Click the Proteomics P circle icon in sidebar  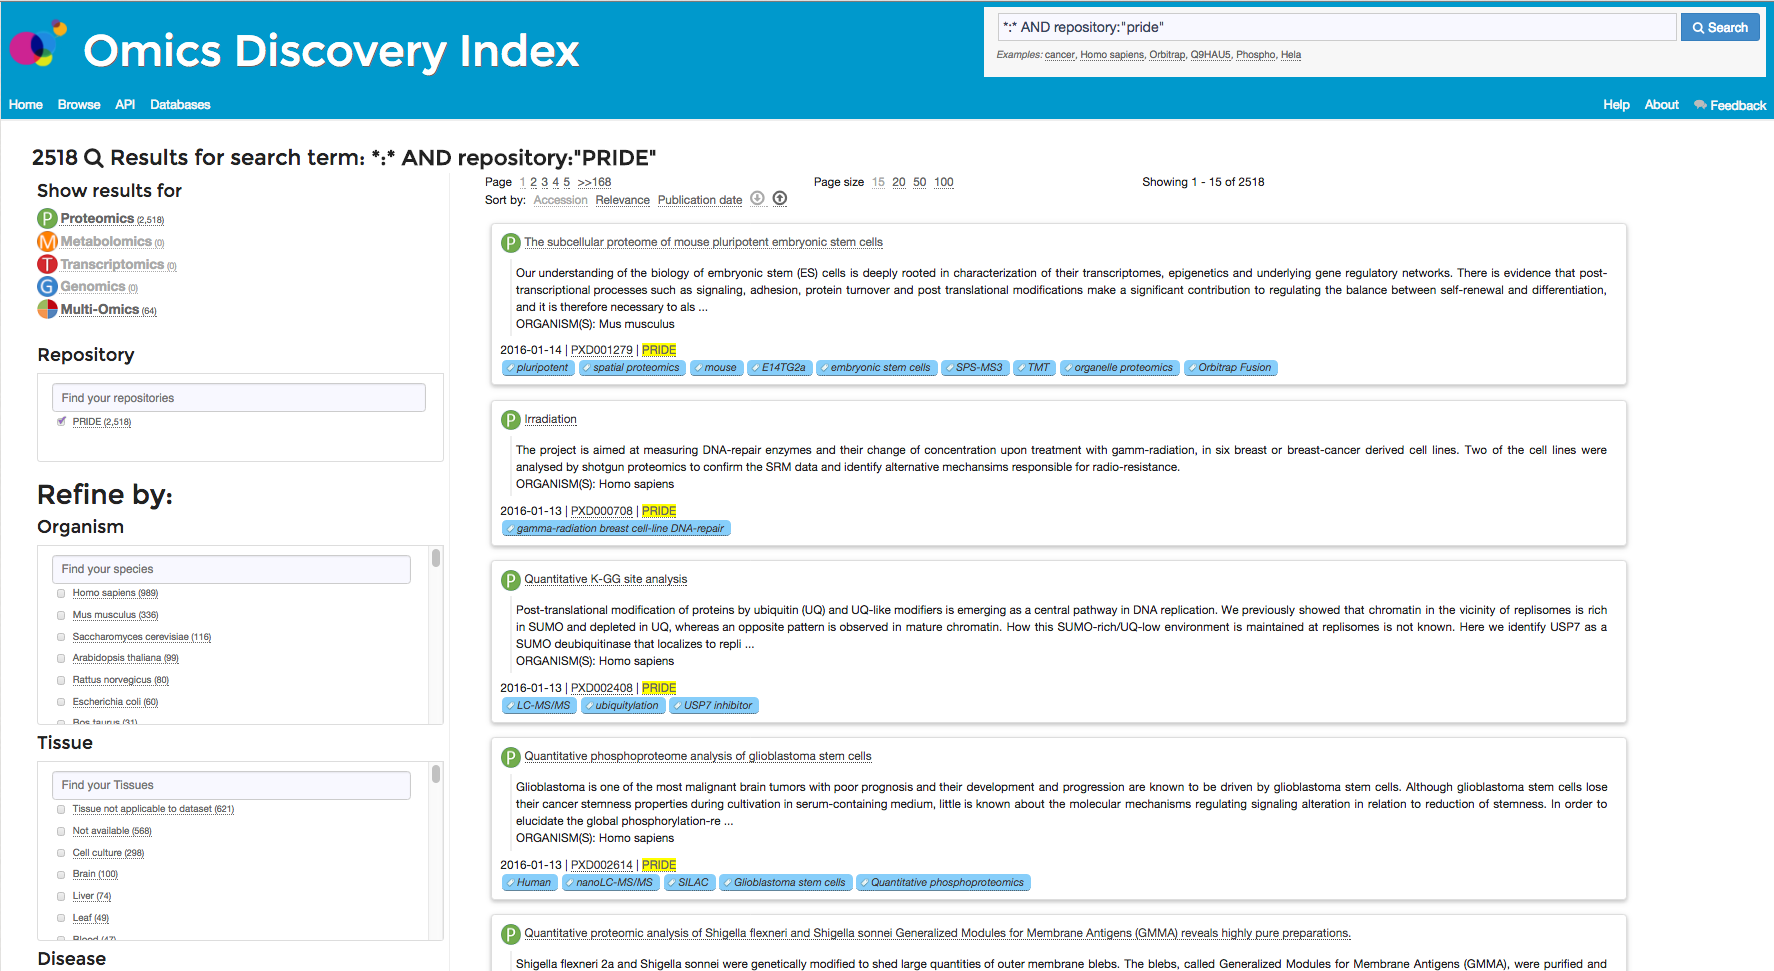pyautogui.click(x=47, y=218)
